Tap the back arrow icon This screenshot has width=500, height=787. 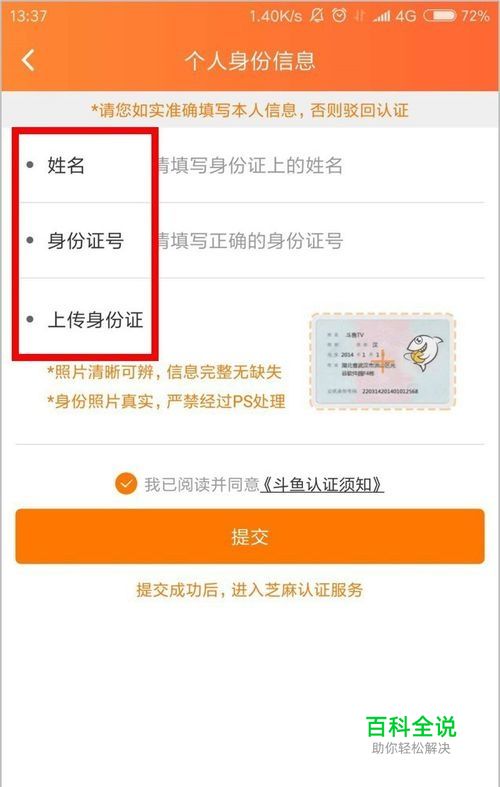28,60
